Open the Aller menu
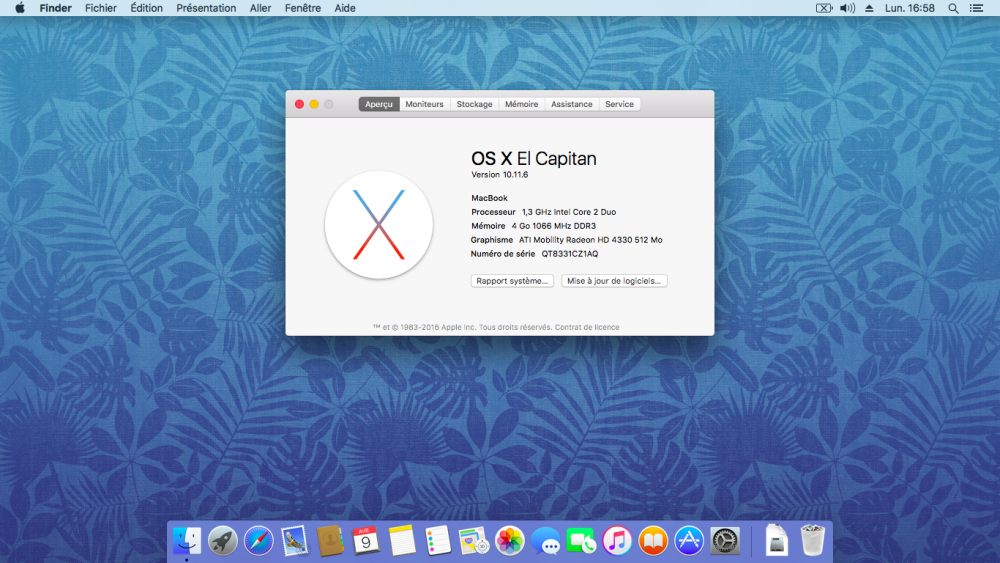The image size is (1000, 563). [260, 8]
